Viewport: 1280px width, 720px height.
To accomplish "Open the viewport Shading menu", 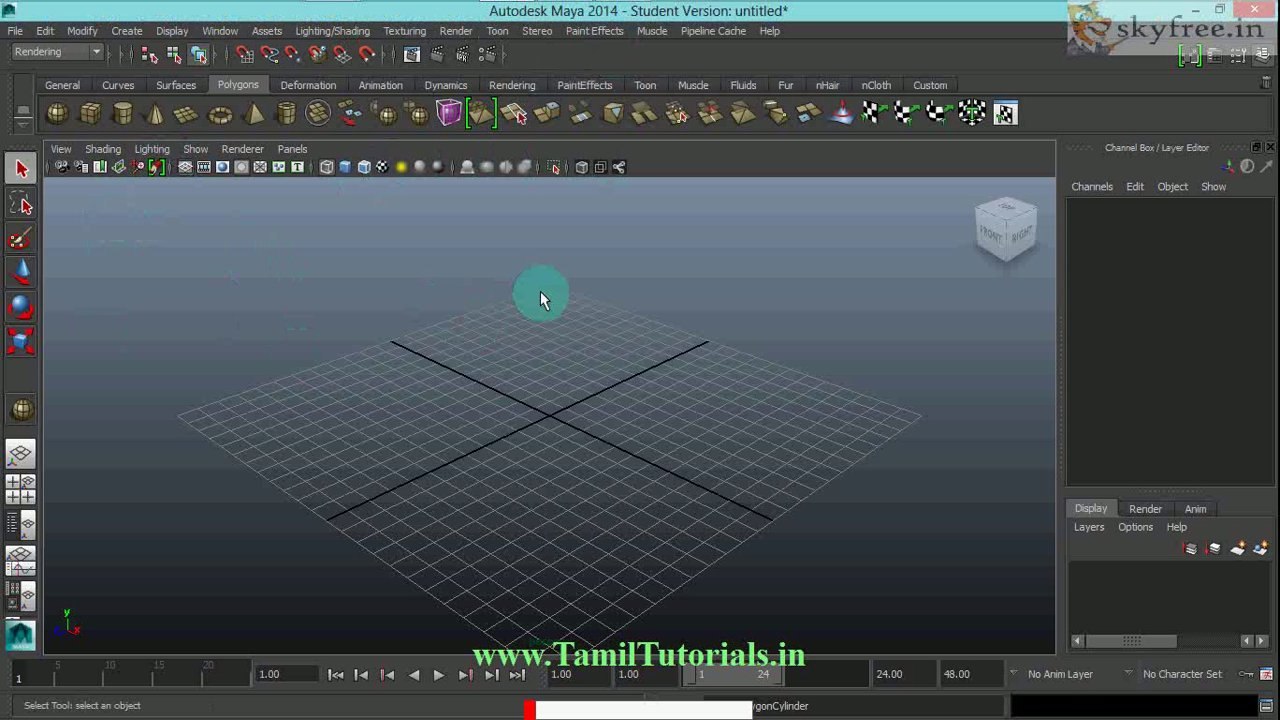I will (103, 149).
